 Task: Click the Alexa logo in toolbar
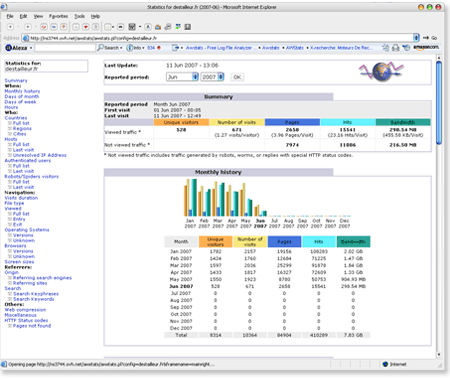tap(16, 48)
